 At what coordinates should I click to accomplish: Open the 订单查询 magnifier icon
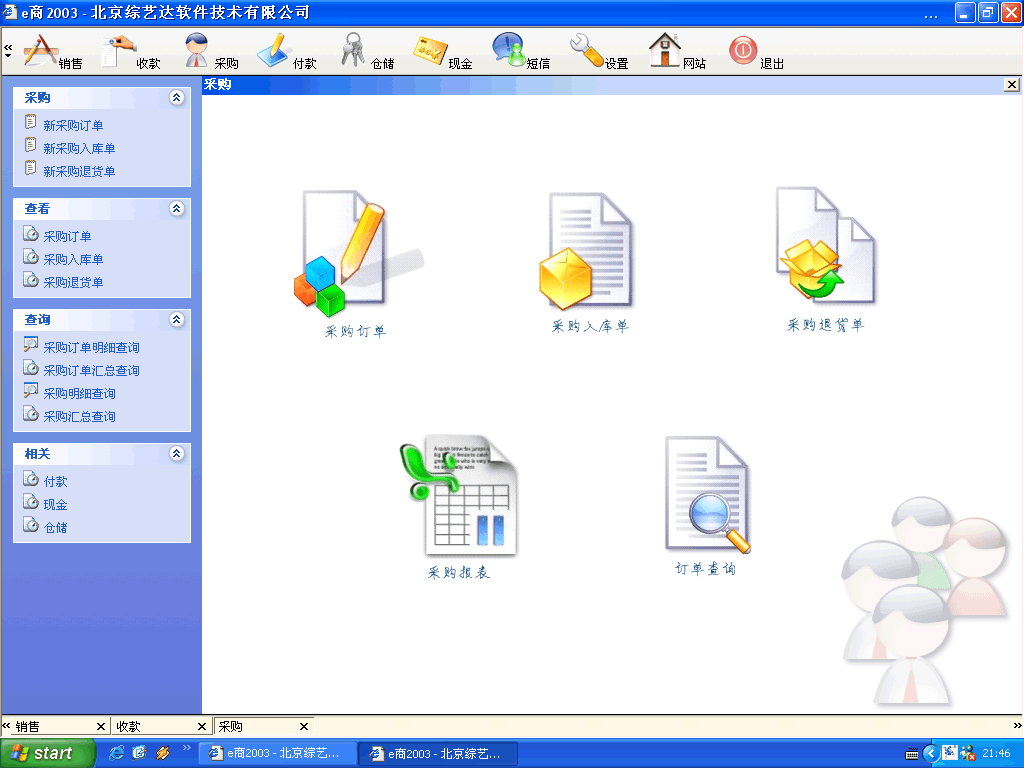707,495
